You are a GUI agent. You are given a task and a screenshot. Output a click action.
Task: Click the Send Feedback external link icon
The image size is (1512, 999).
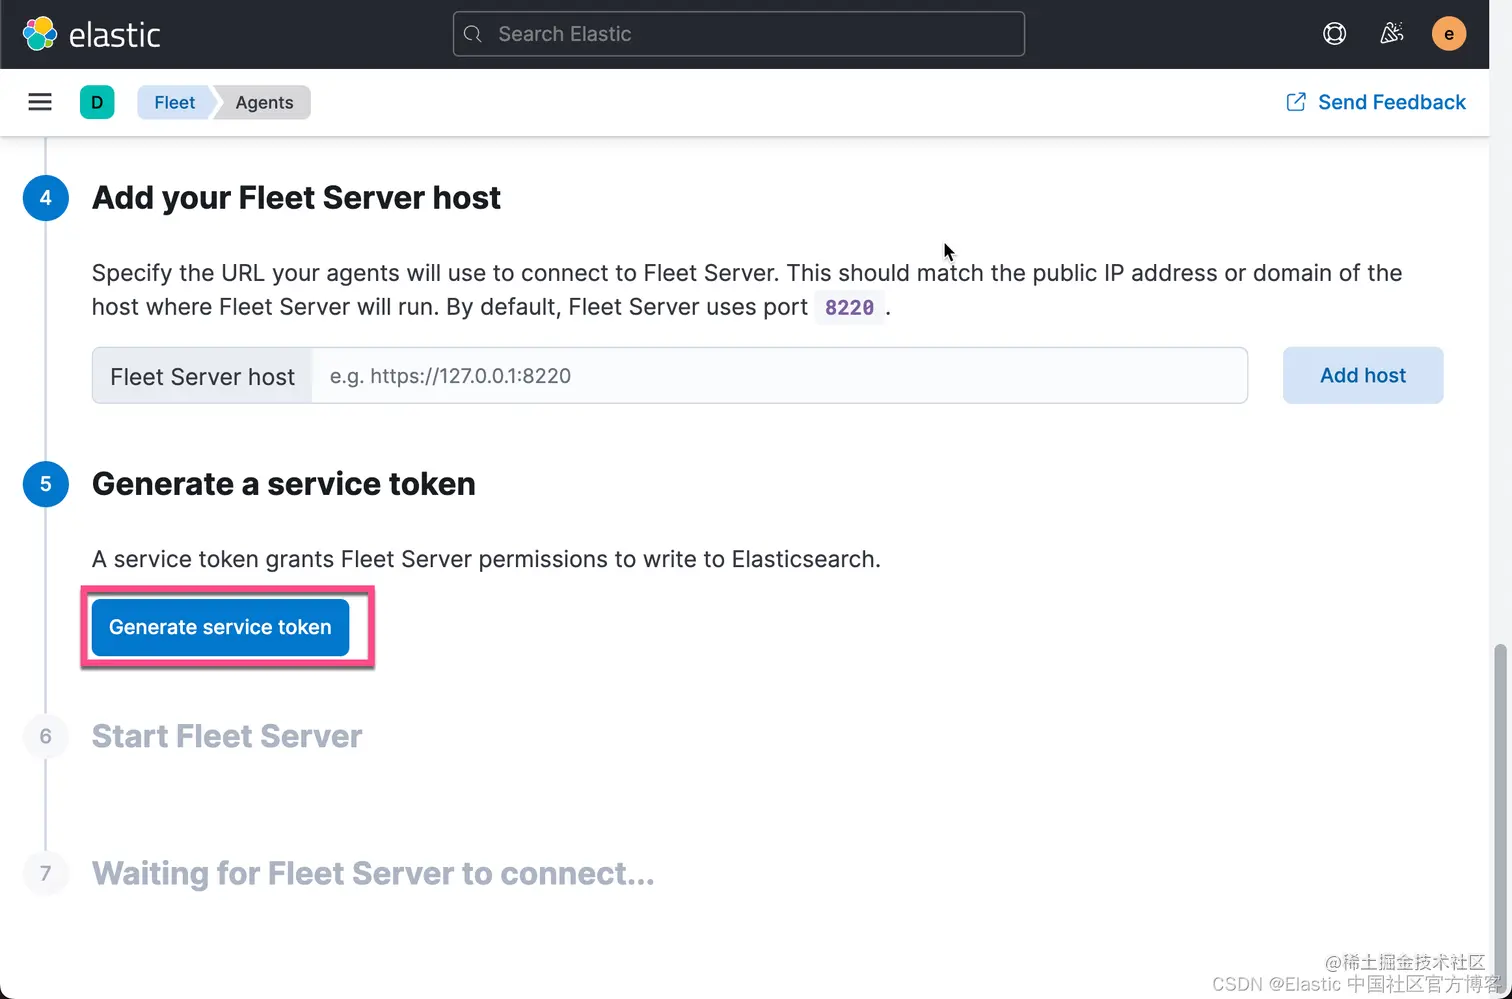(x=1296, y=102)
